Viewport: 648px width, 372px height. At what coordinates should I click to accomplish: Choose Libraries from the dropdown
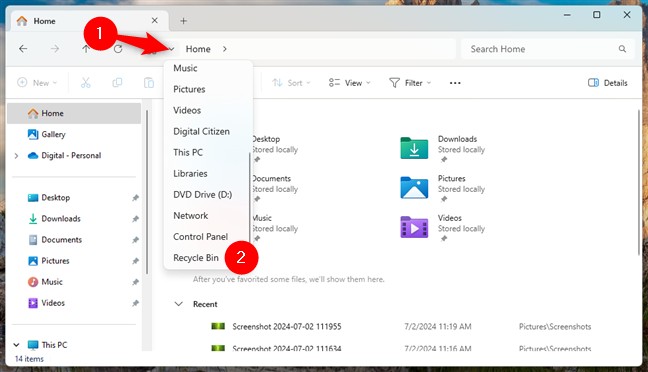208,174
